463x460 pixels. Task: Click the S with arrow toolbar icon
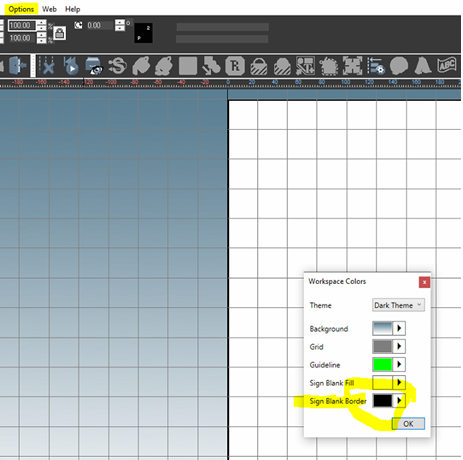118,65
